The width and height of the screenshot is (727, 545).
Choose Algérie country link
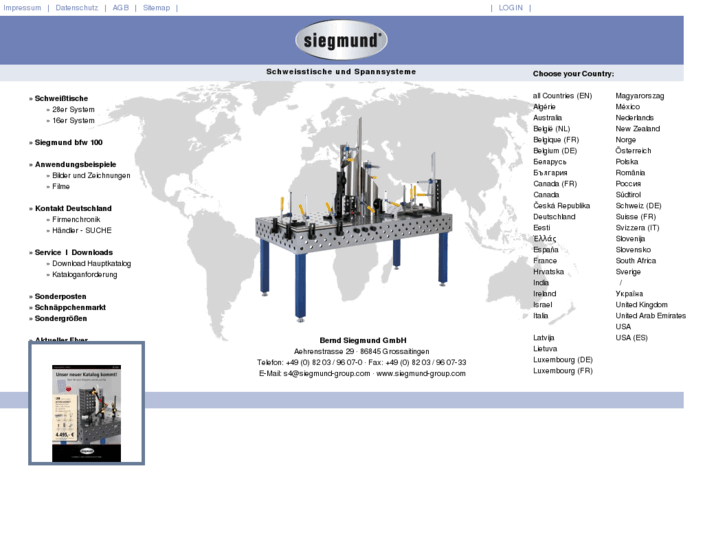tap(544, 107)
